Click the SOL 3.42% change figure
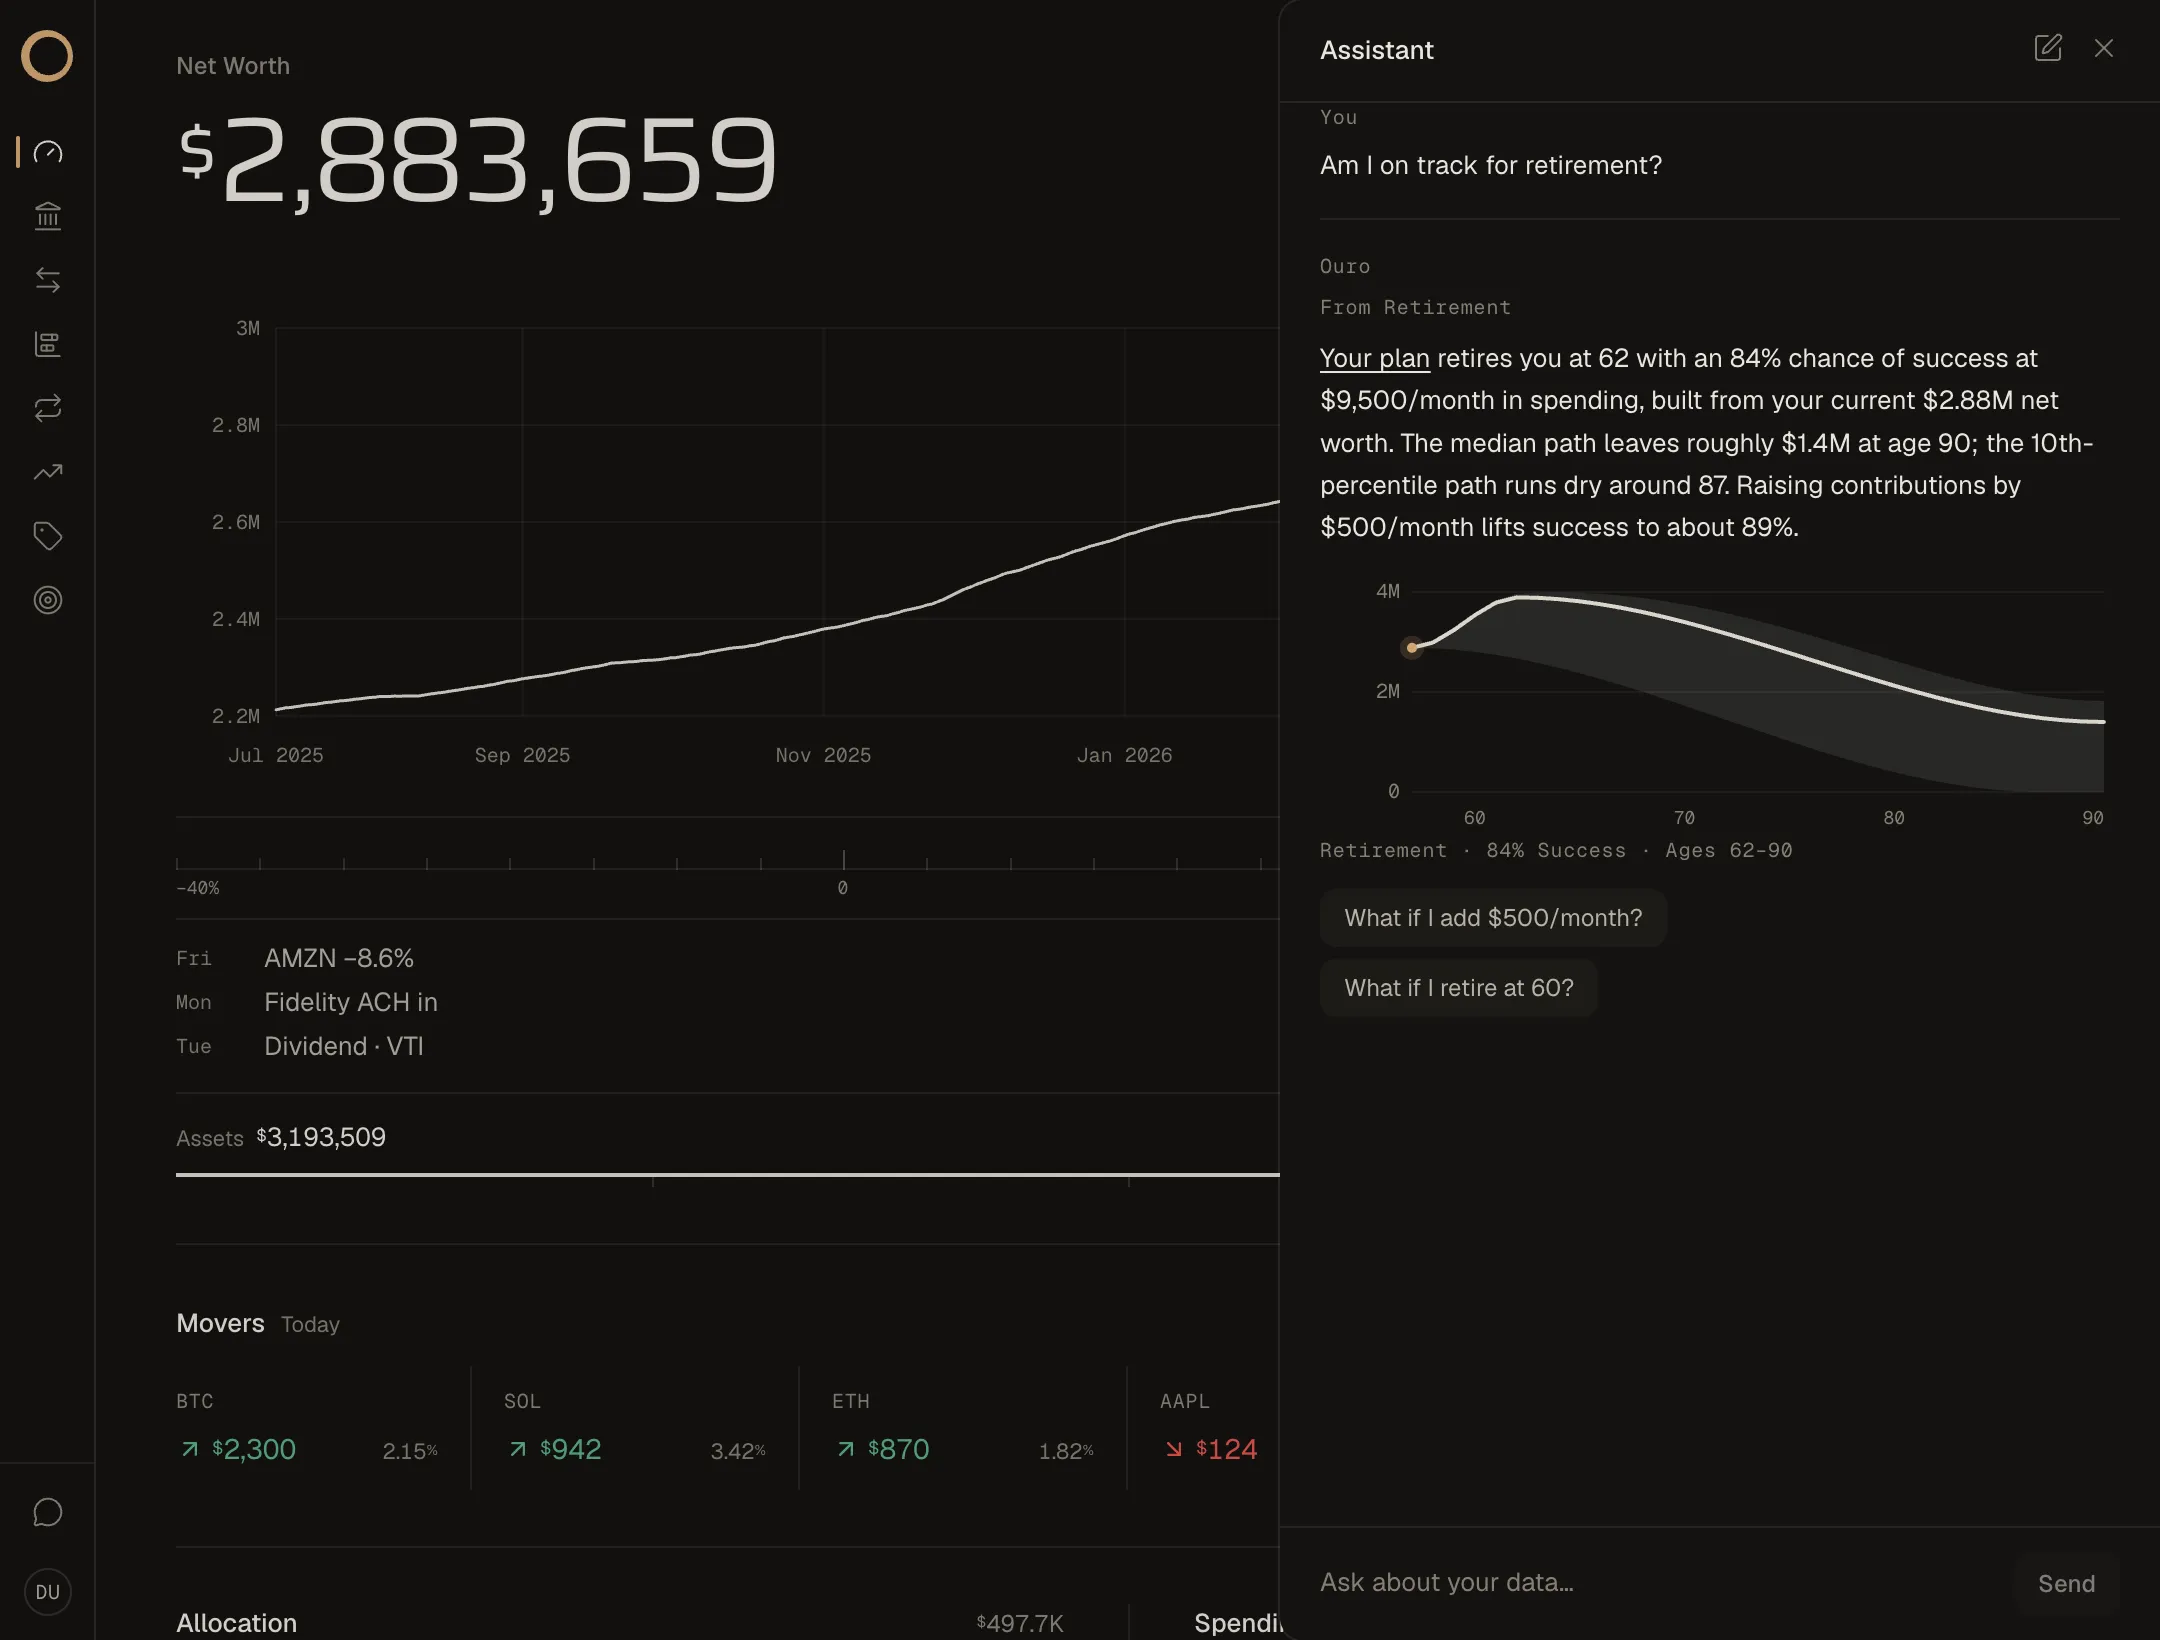The height and width of the screenshot is (1640, 2160). point(737,1451)
